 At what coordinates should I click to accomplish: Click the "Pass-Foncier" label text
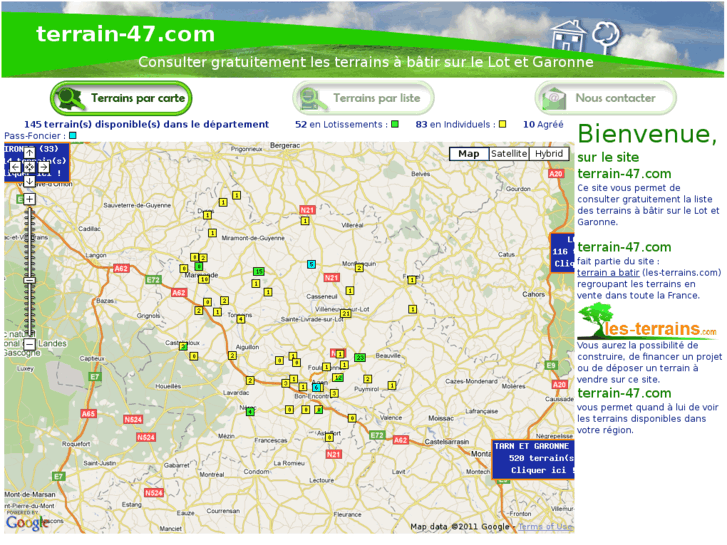click(x=32, y=136)
